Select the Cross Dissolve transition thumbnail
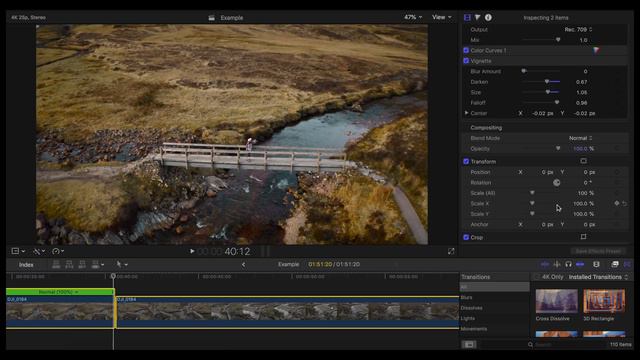 [556, 301]
